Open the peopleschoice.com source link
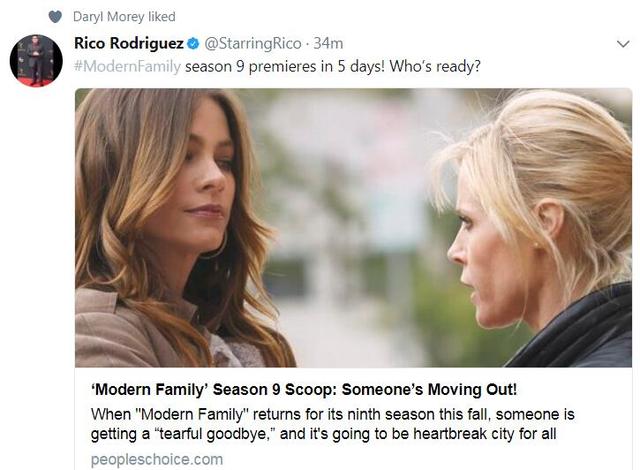Image resolution: width=640 pixels, height=470 pixels. tap(157, 459)
